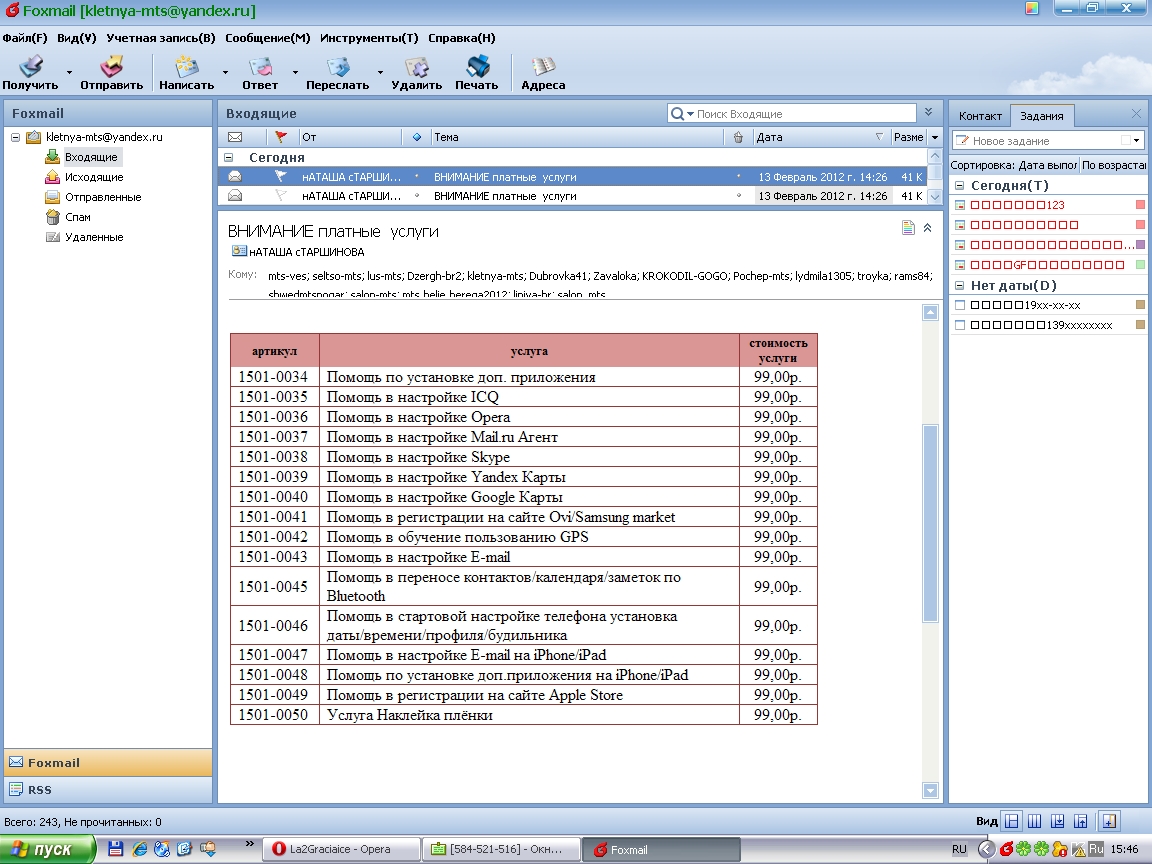Open the column options dropdown after Разме

tap(935, 137)
